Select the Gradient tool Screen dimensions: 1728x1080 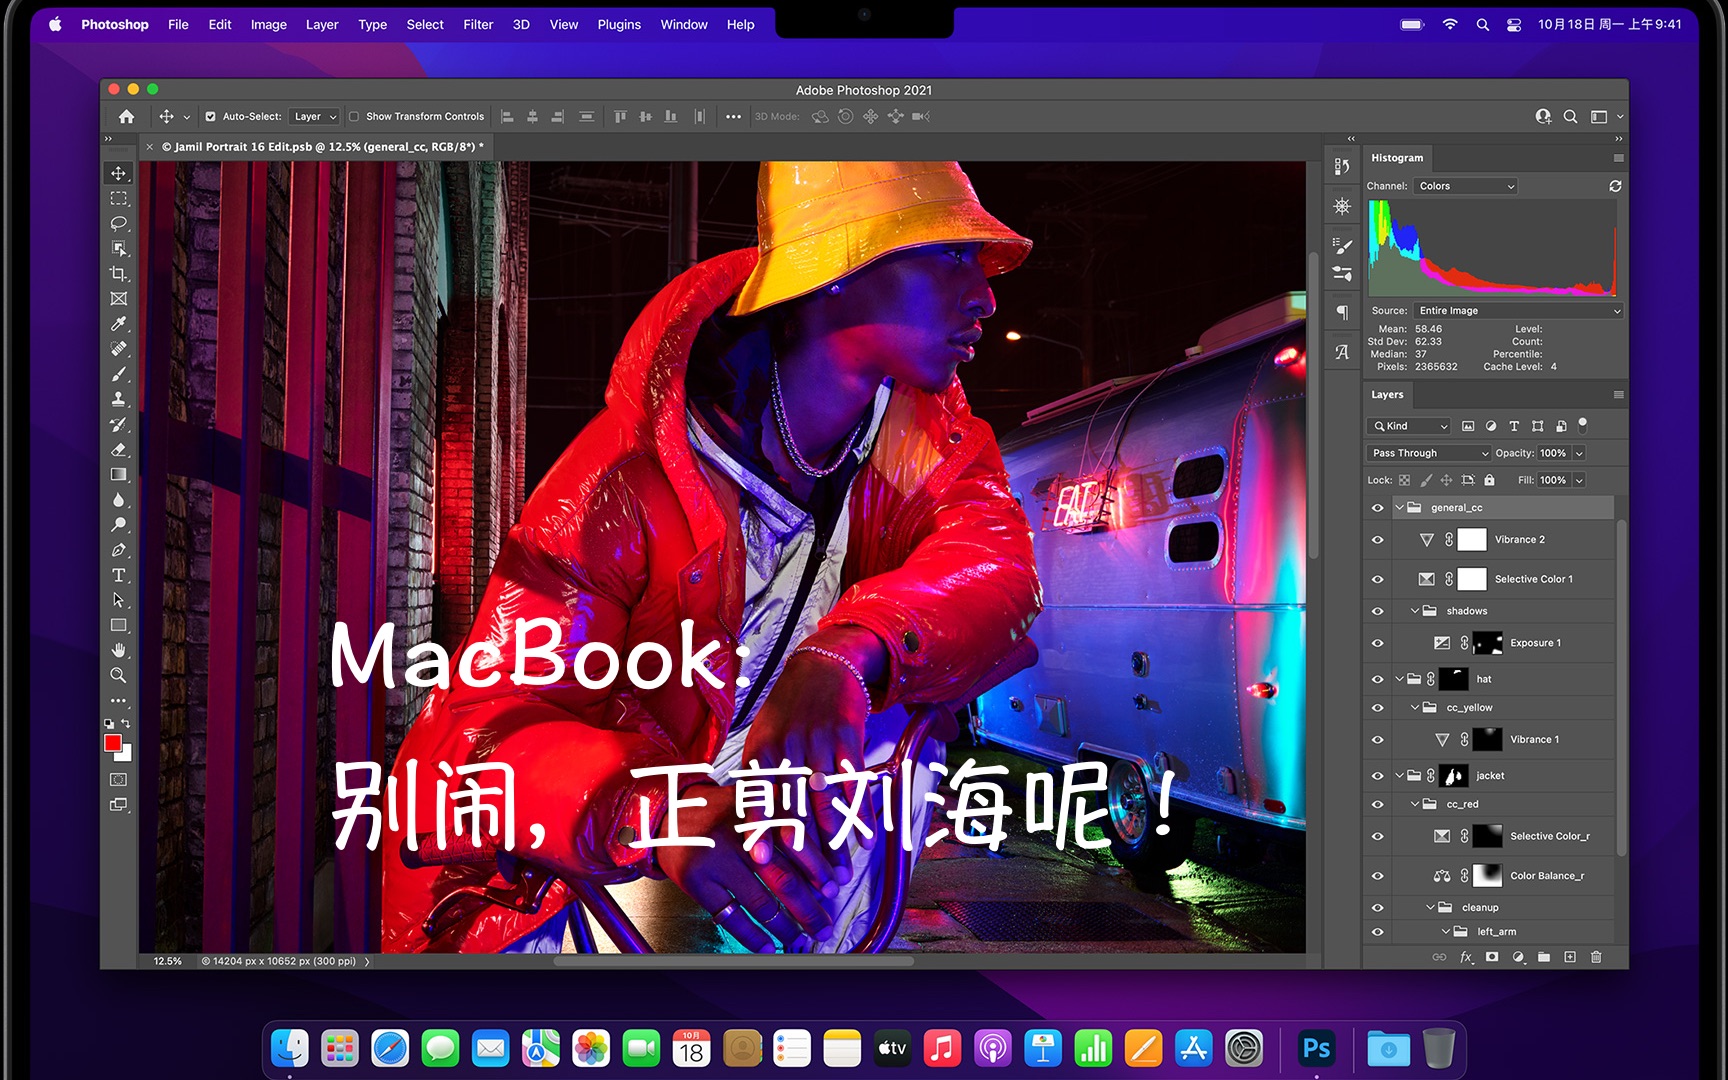coord(118,474)
